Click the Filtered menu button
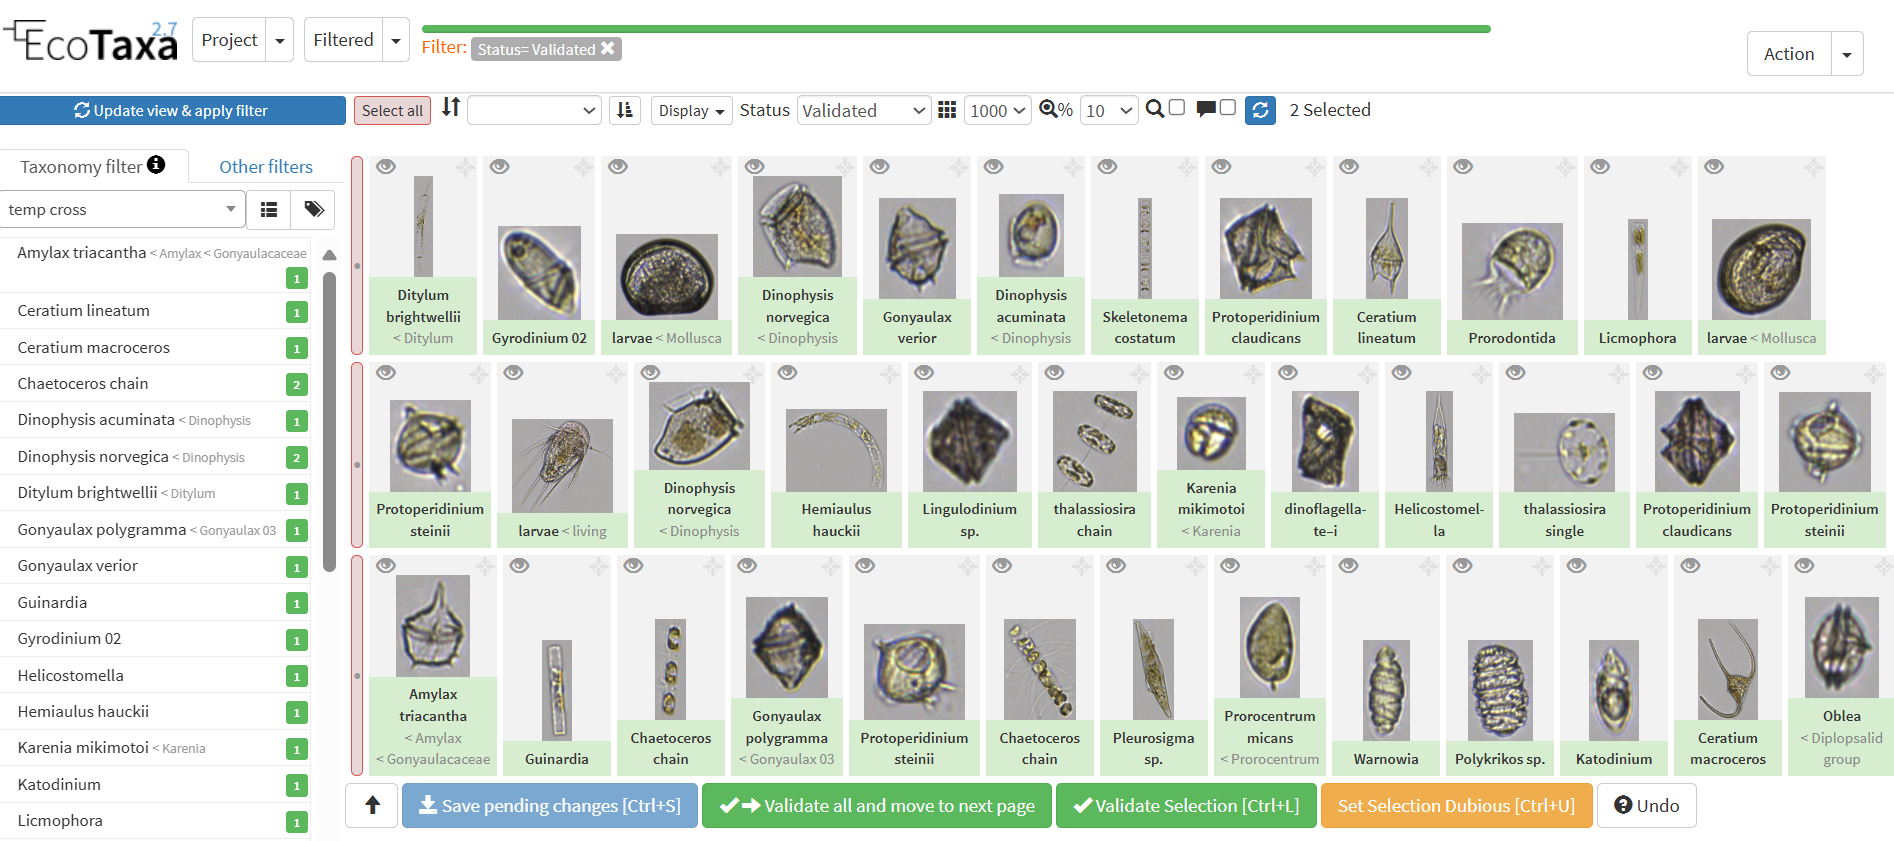This screenshot has width=1894, height=841. [343, 40]
